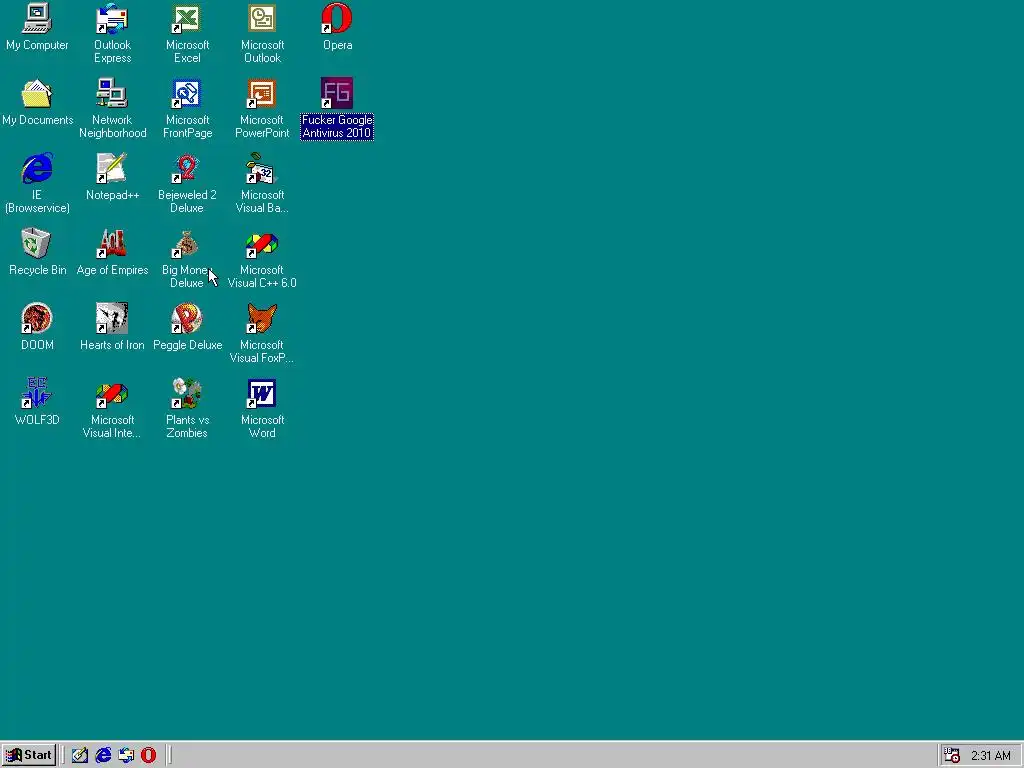This screenshot has width=1024, height=768.
Task: Launch Opera from the Quick Launch bar
Action: pyautogui.click(x=149, y=755)
